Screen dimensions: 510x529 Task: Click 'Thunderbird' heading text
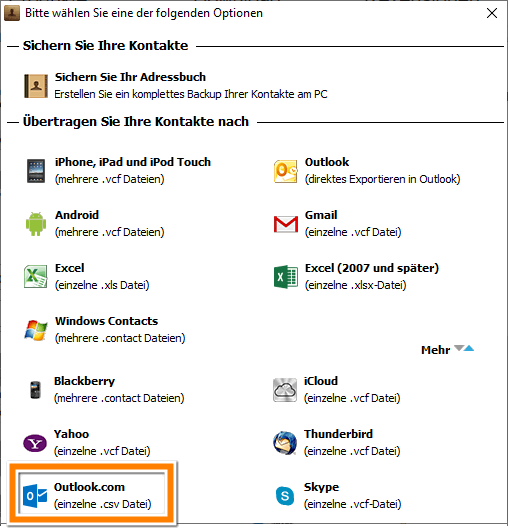click(338, 434)
